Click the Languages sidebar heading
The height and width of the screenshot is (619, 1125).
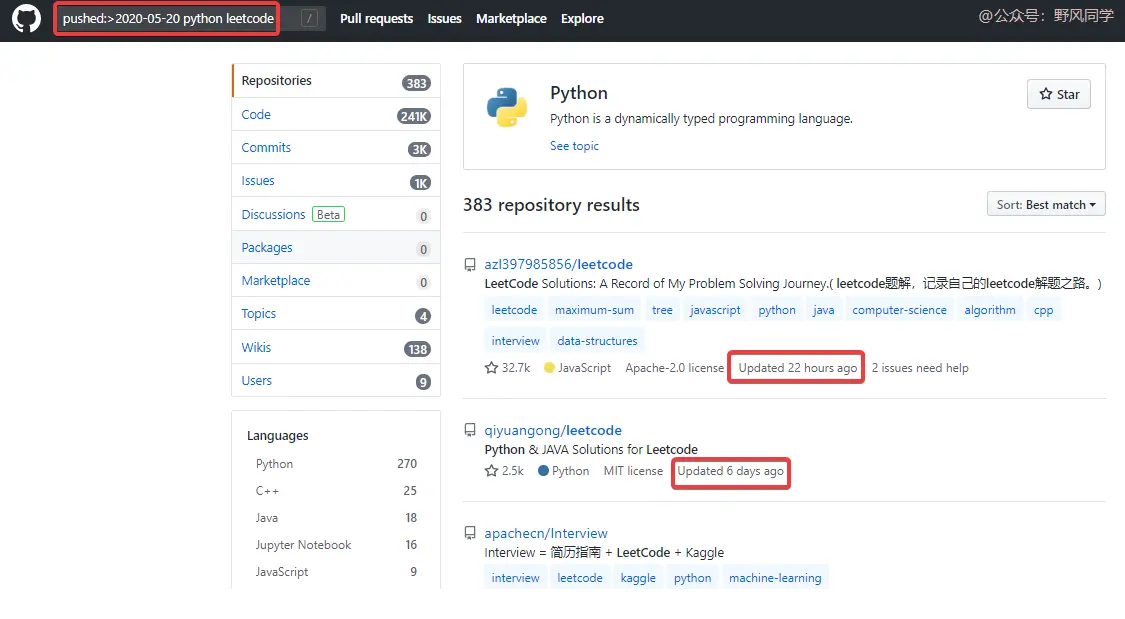click(x=278, y=436)
